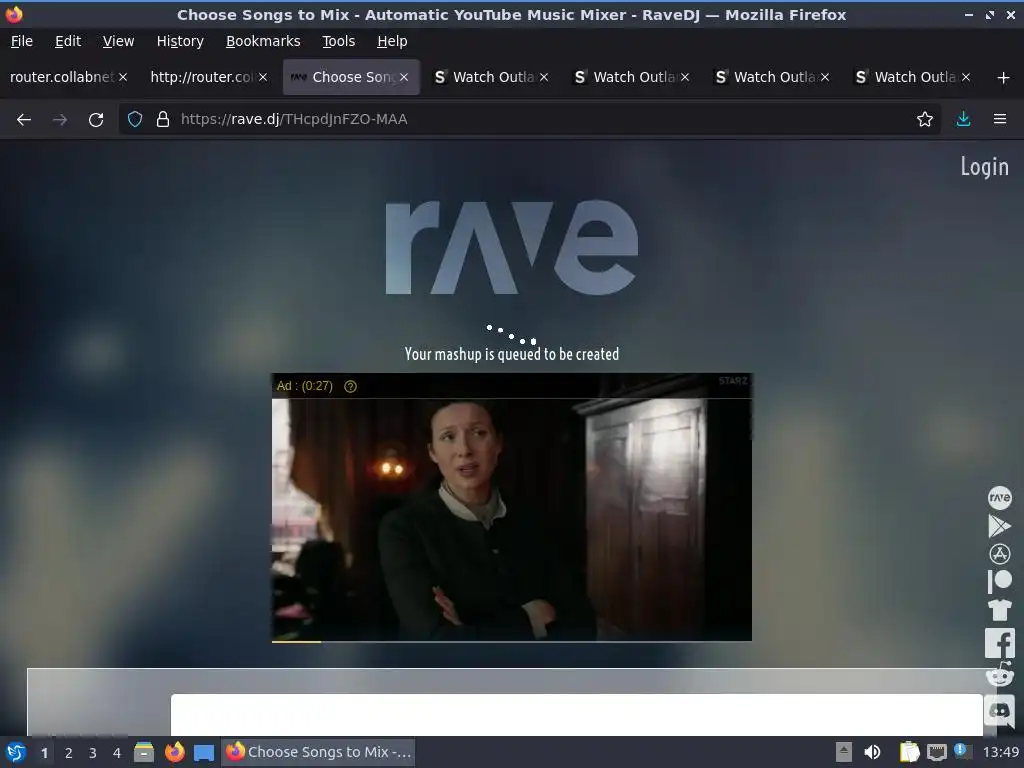Click the 13:49 clock
Screen dimensions: 1024x768
coord(1000,752)
